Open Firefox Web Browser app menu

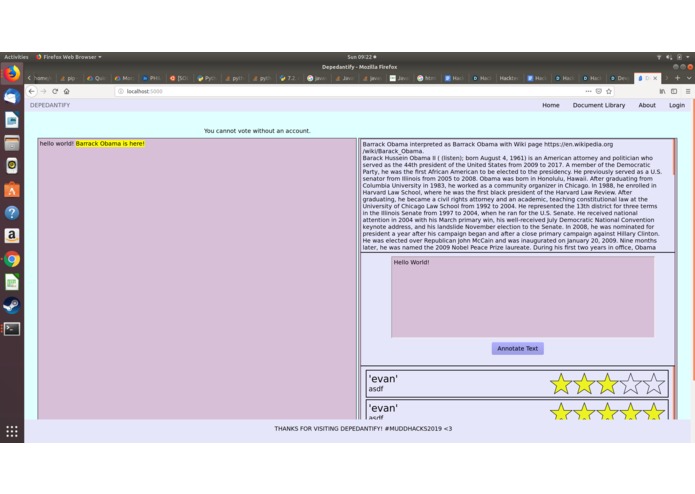pyautogui.click(x=69, y=57)
